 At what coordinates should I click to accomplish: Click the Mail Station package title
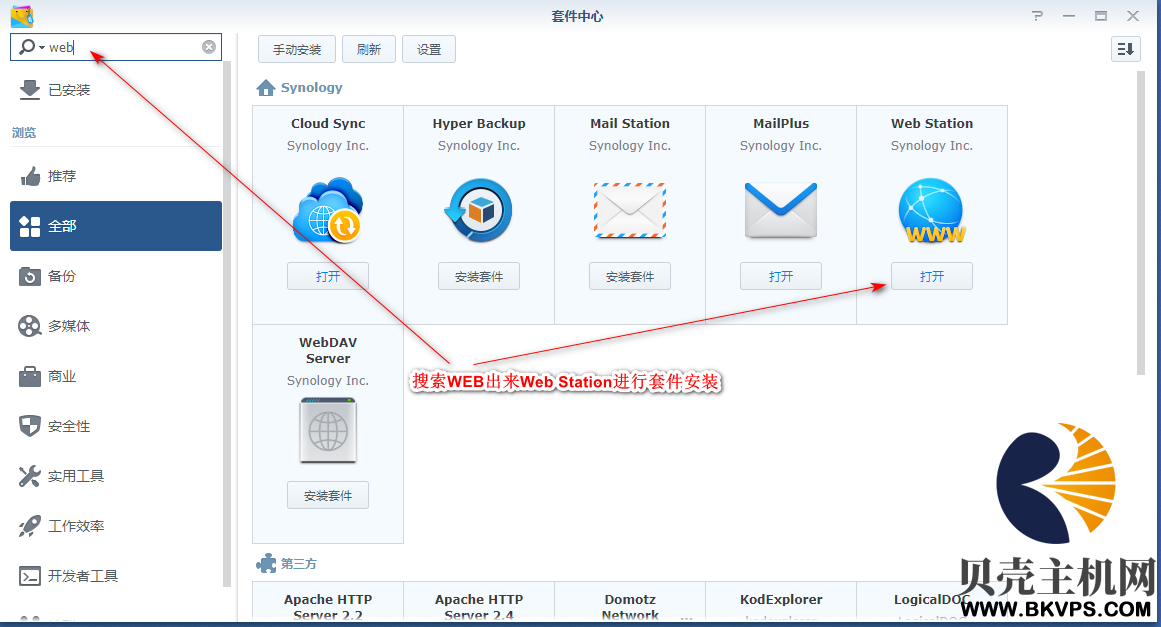[630, 124]
